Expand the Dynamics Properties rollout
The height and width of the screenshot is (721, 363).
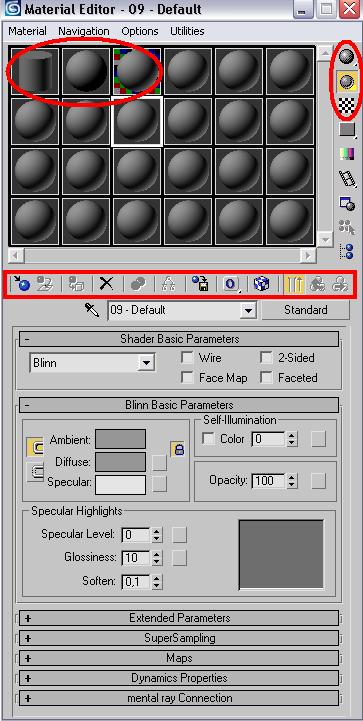pyautogui.click(x=179, y=678)
